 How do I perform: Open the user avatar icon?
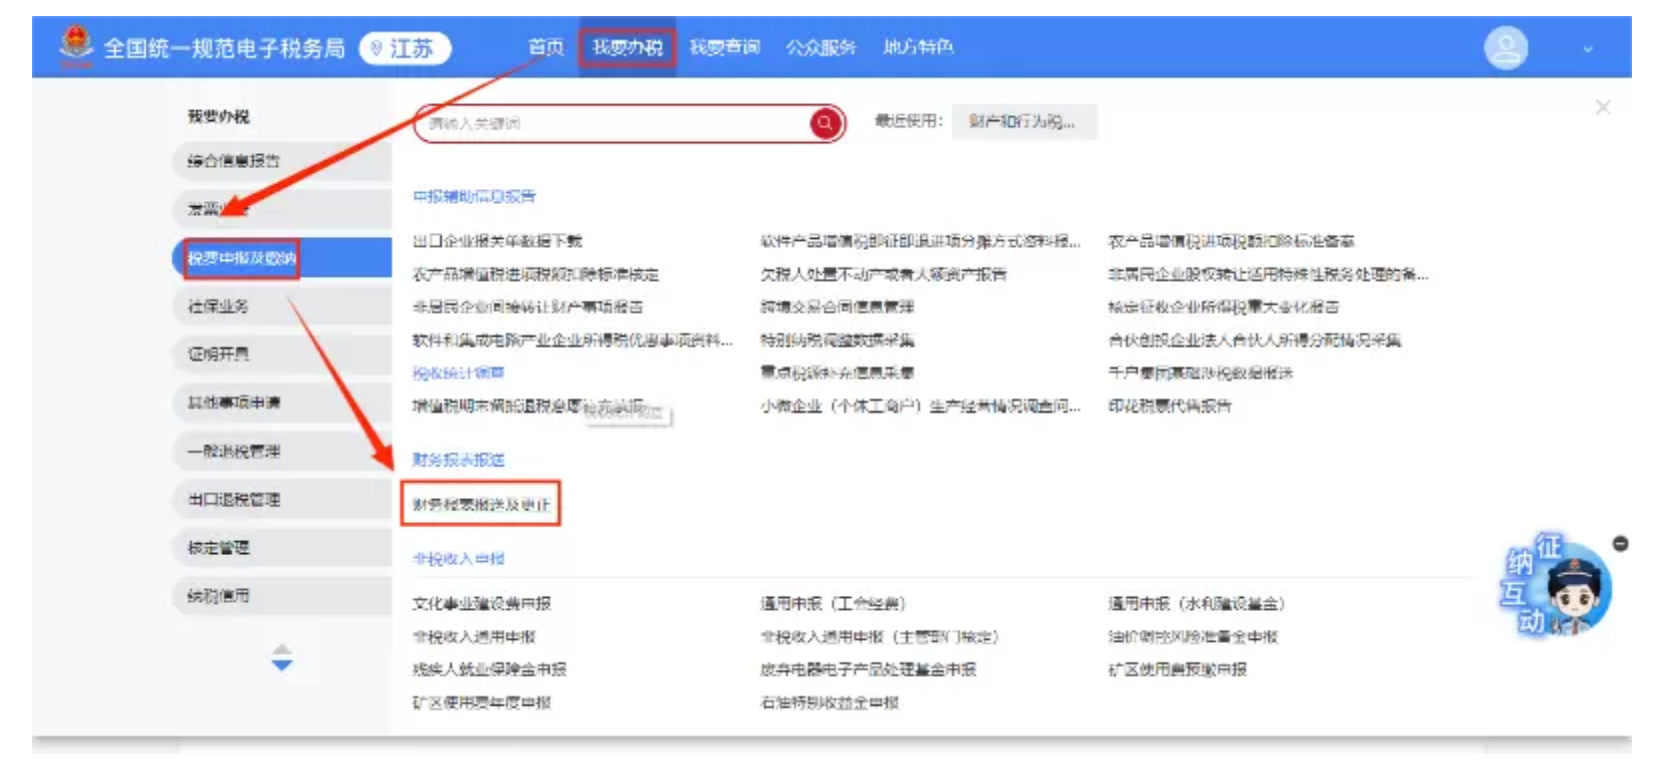click(1505, 48)
